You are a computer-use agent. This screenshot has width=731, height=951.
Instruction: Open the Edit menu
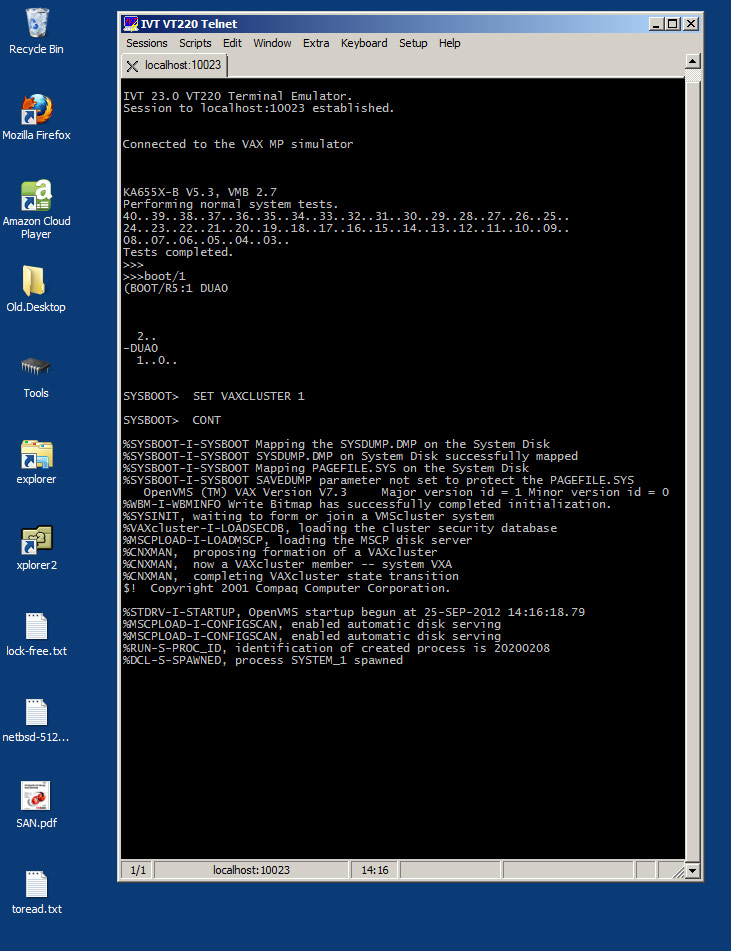pos(232,43)
